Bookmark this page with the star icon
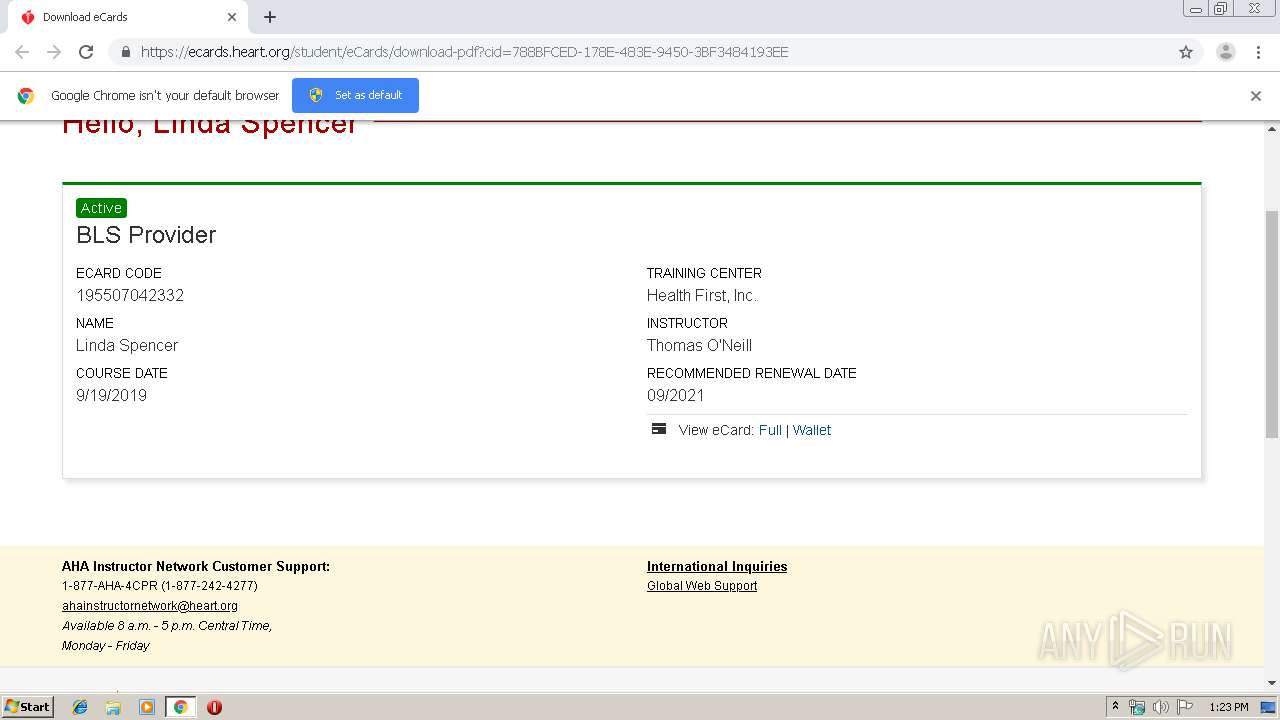1280x720 pixels. tap(1186, 52)
